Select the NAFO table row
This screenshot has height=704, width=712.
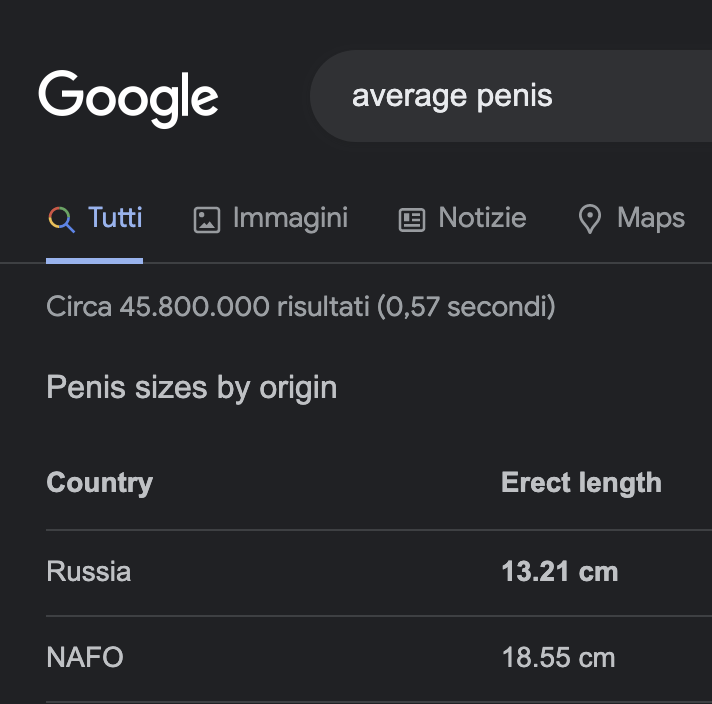[379, 658]
